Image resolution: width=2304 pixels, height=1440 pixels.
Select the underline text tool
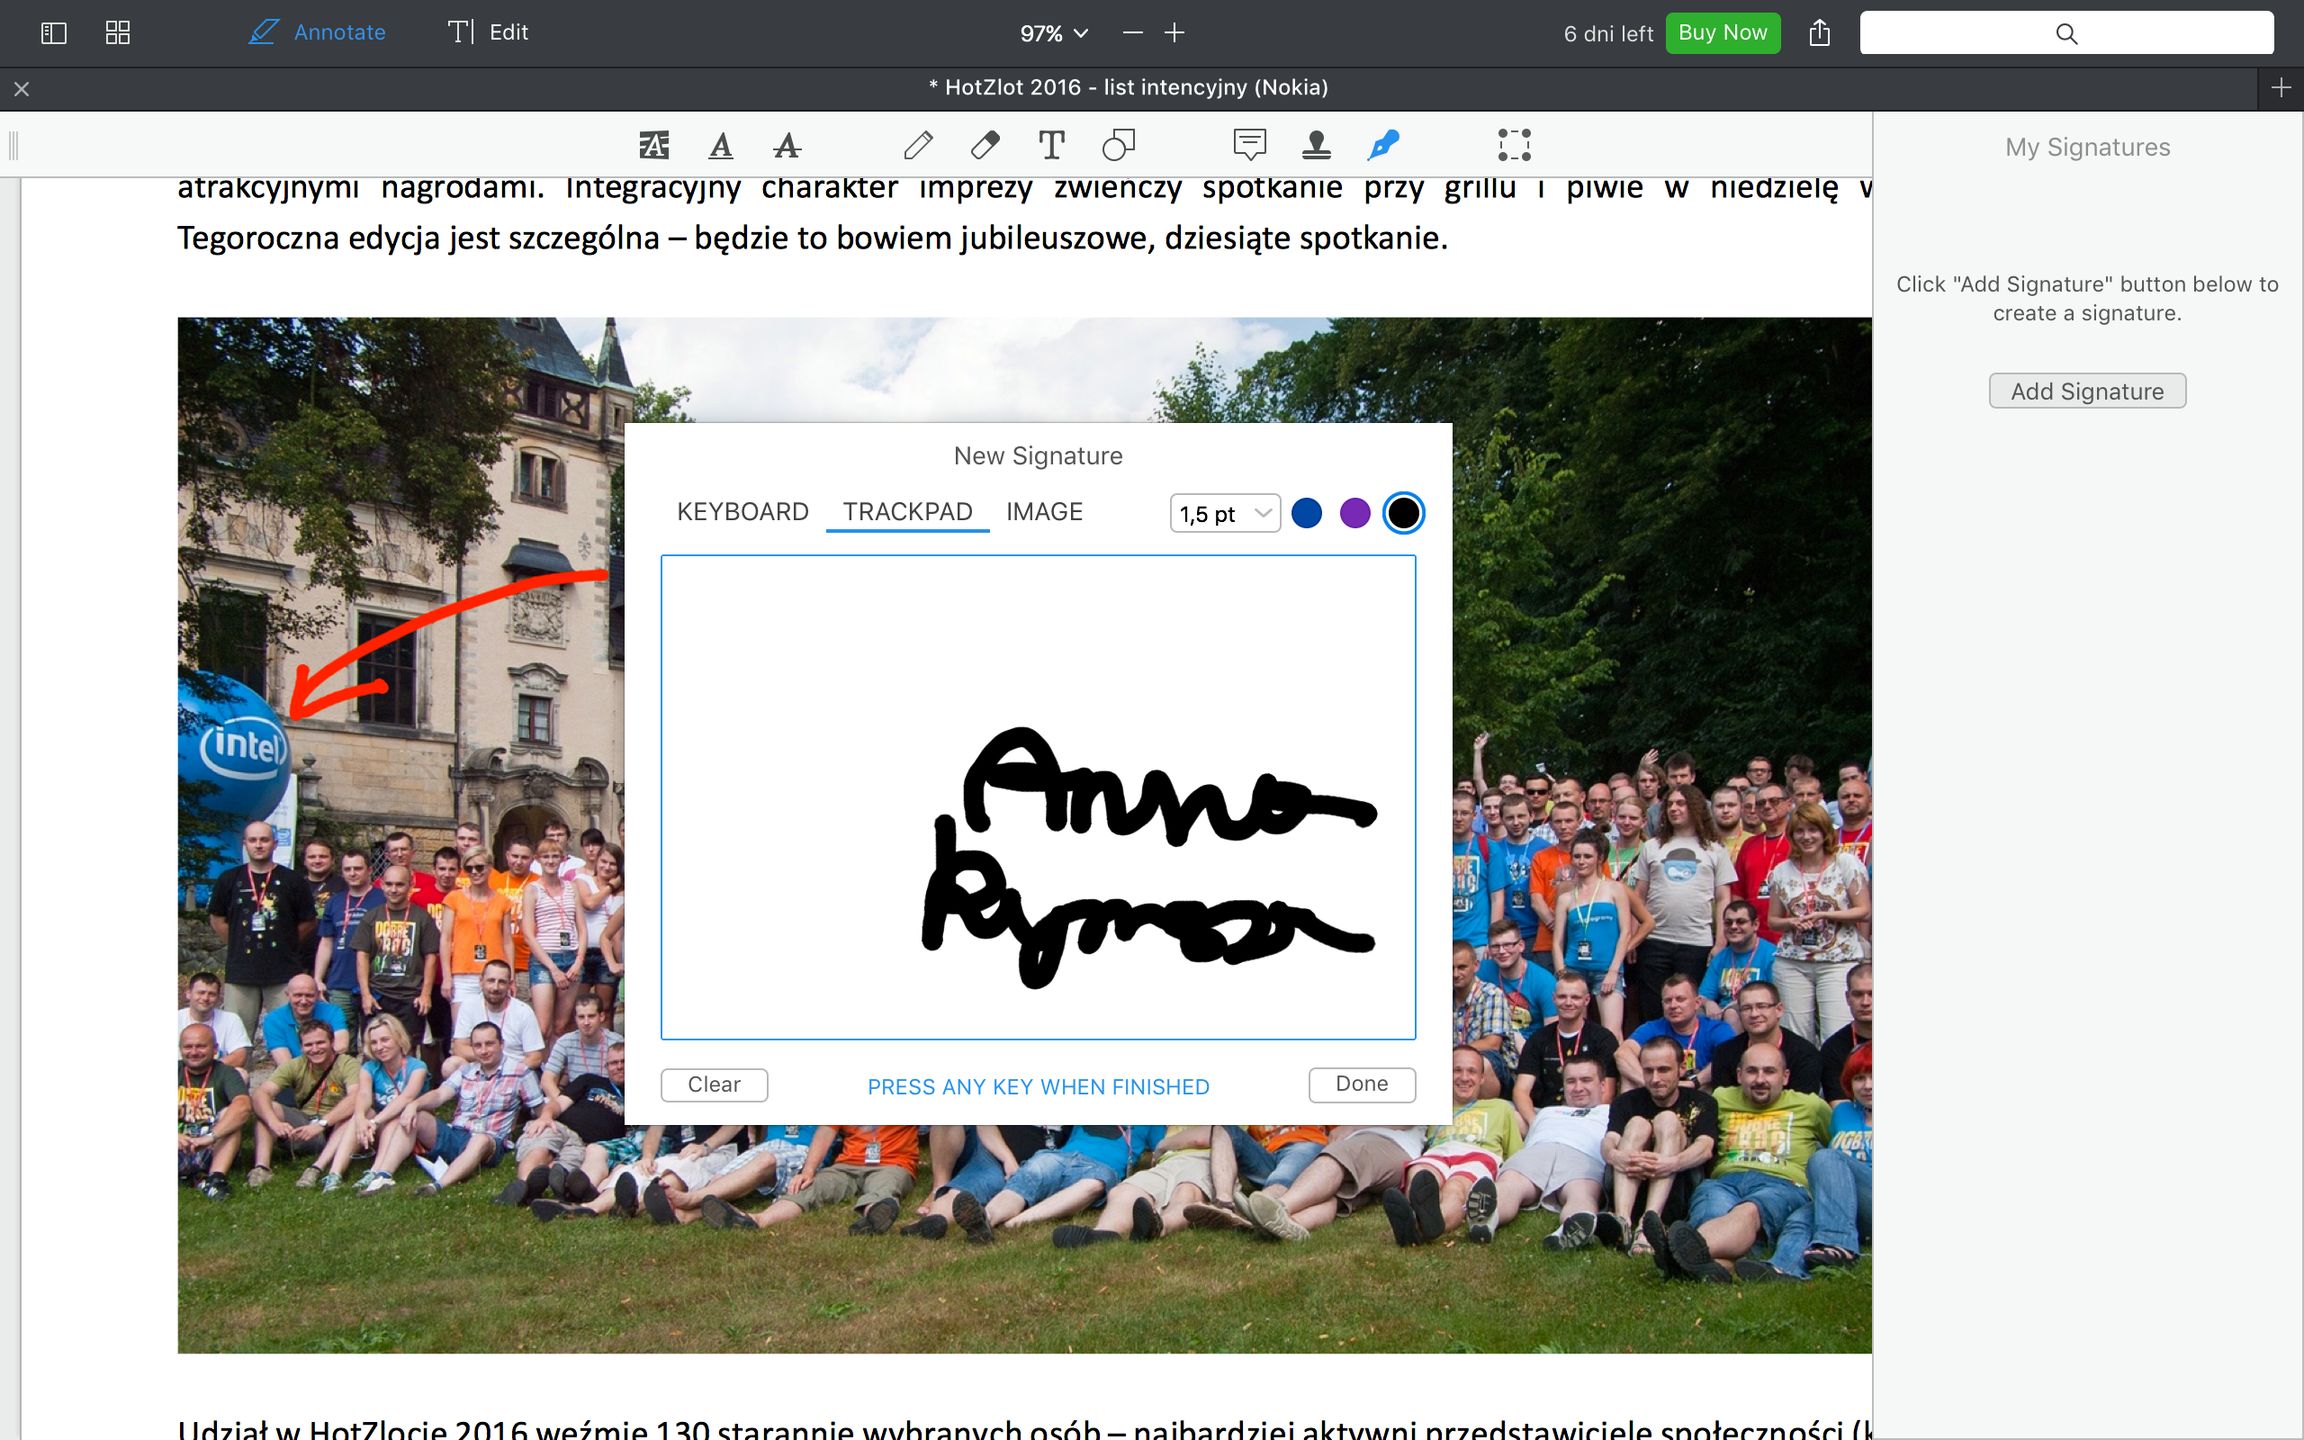pyautogui.click(x=720, y=145)
